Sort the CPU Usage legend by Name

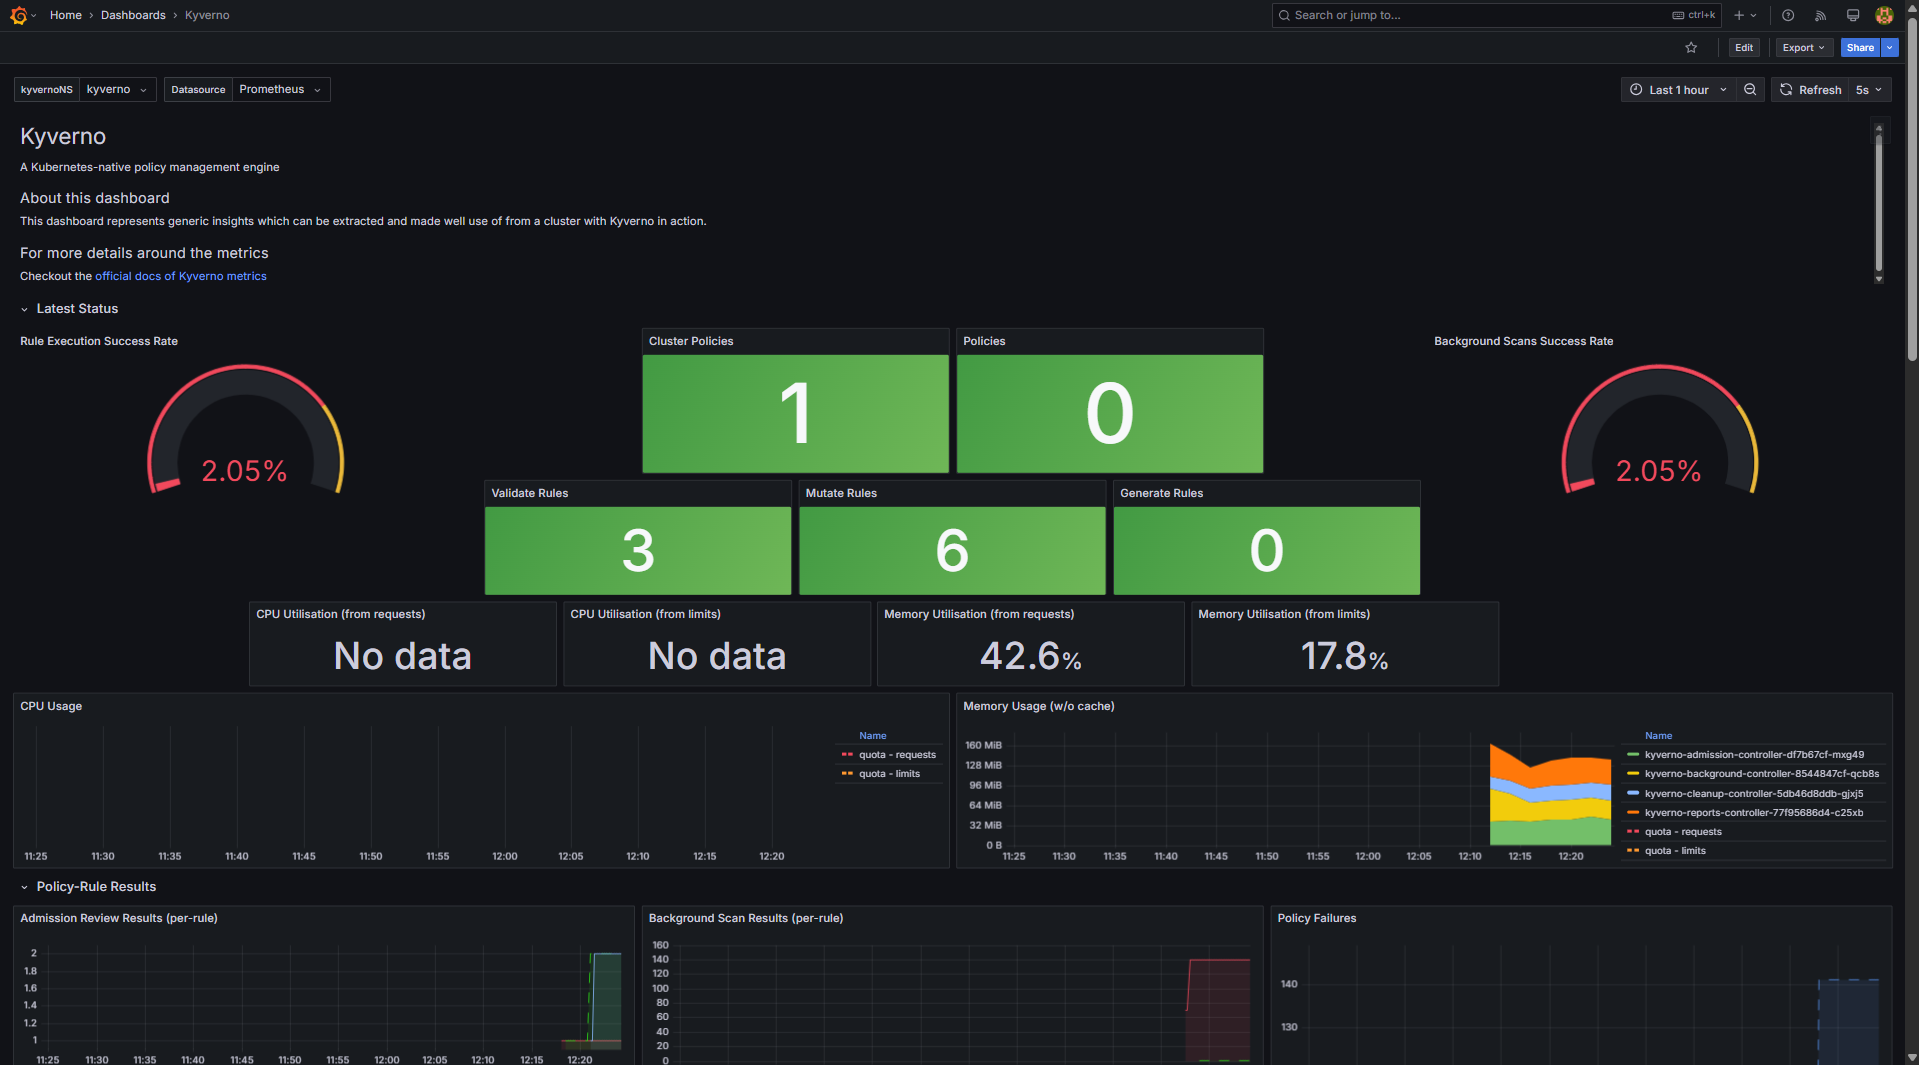[x=872, y=736]
